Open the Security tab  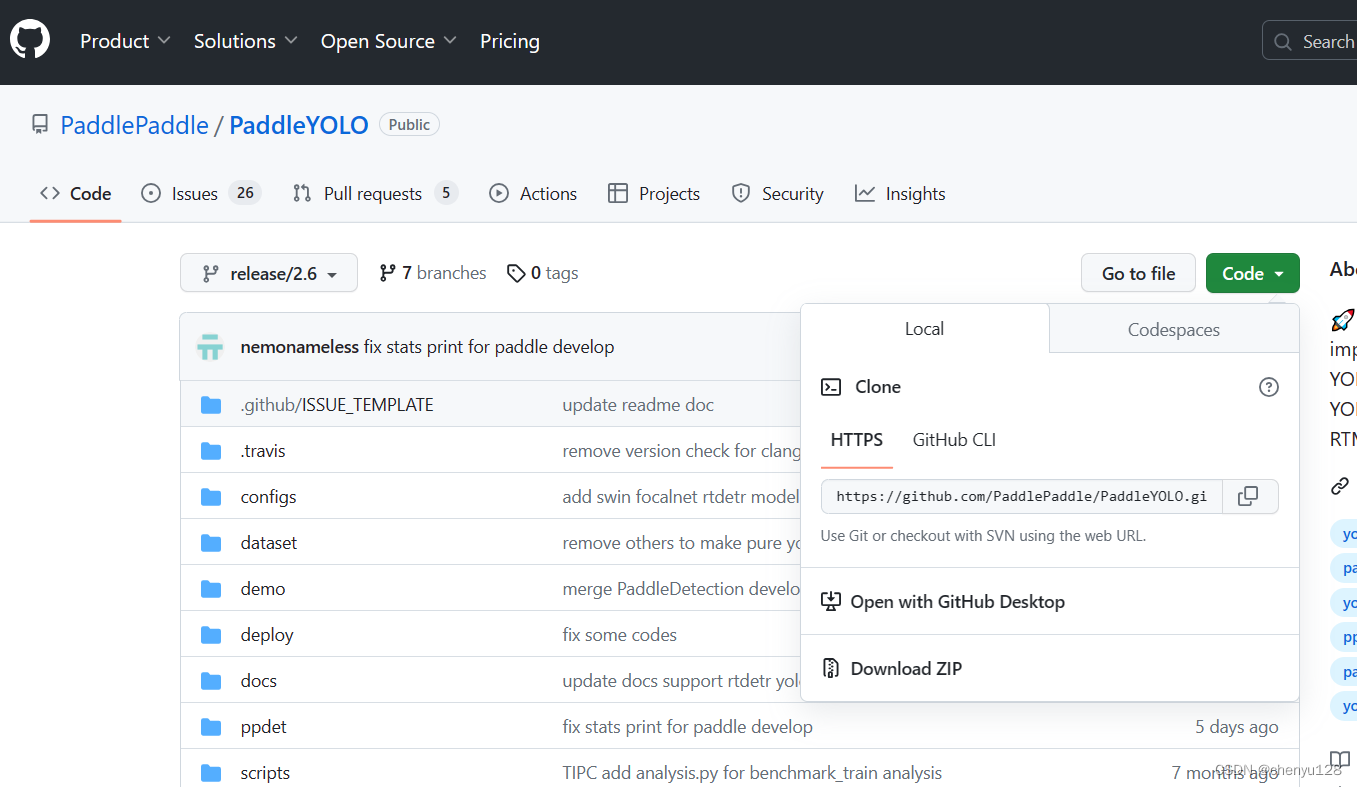[x=778, y=194]
